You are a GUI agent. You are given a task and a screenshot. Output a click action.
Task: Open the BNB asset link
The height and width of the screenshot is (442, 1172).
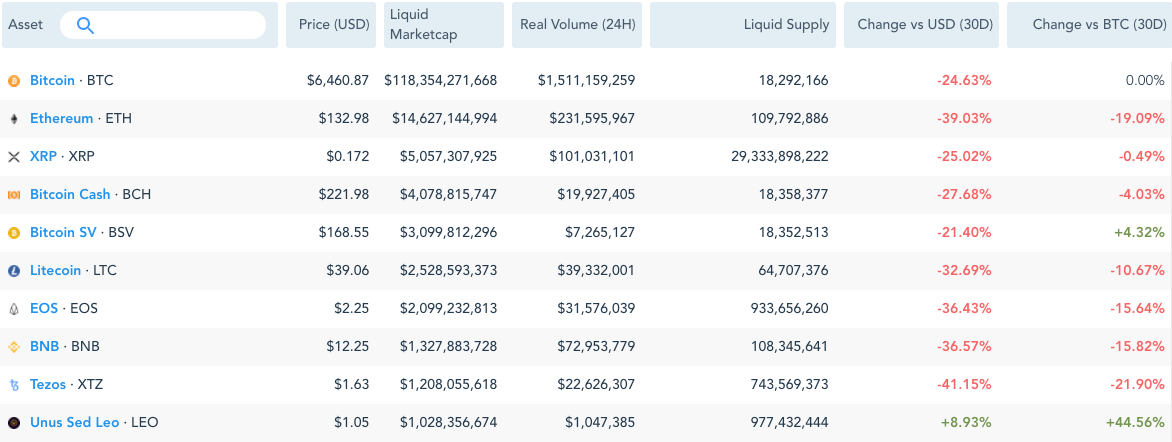pyautogui.click(x=45, y=346)
